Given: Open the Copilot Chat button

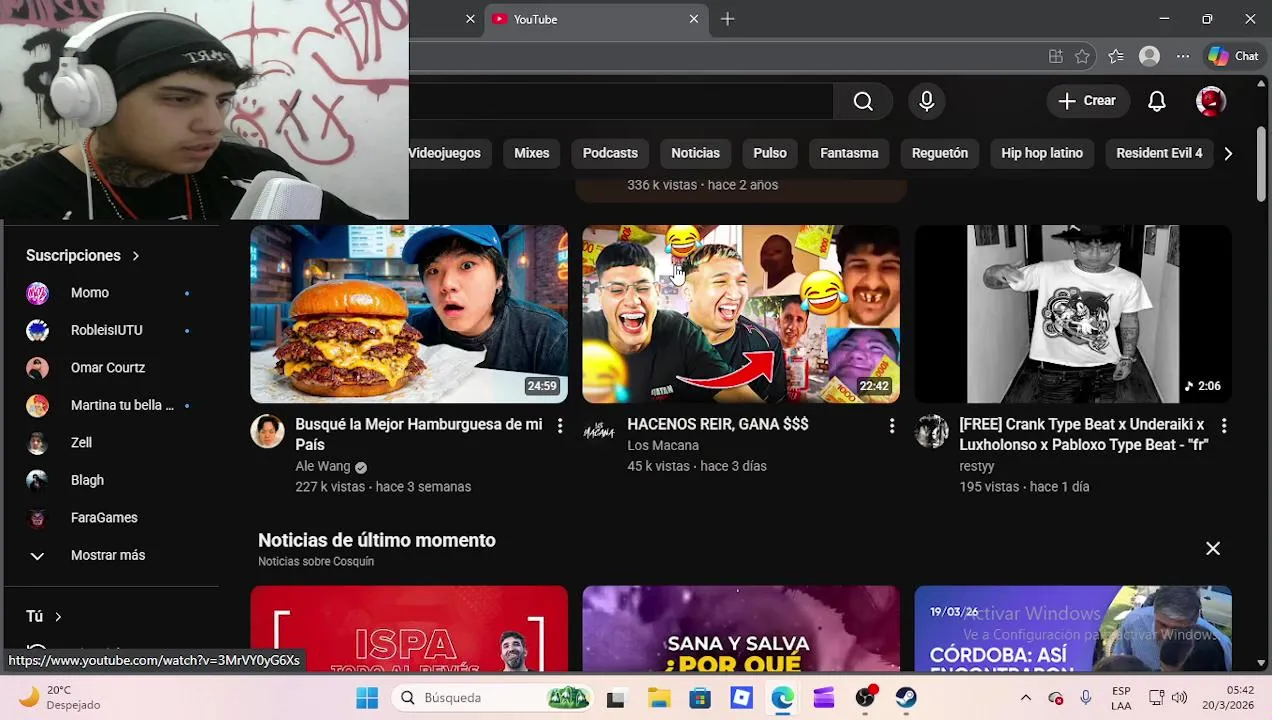Looking at the screenshot, I should [x=1233, y=57].
